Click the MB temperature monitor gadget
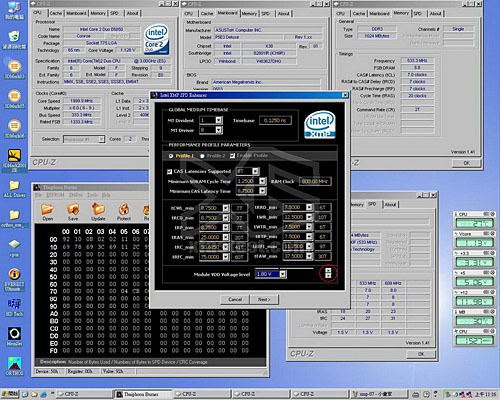This screenshot has width=500, height=400. 475,318
